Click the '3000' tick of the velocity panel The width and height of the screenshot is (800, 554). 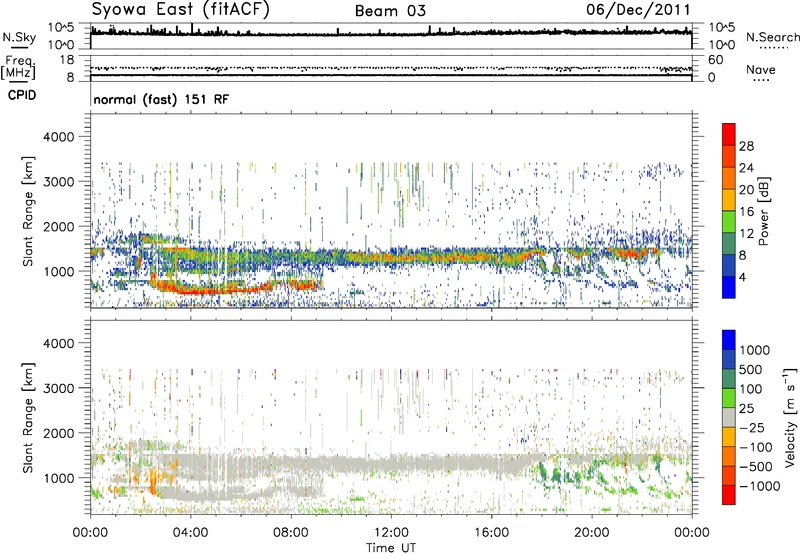[x=58, y=388]
